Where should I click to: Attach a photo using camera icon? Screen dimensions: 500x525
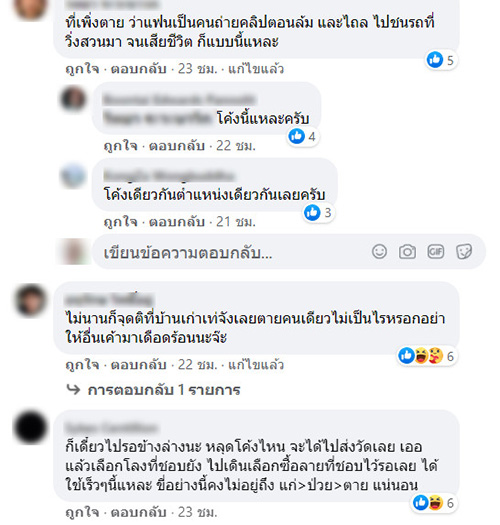pyautogui.click(x=407, y=251)
